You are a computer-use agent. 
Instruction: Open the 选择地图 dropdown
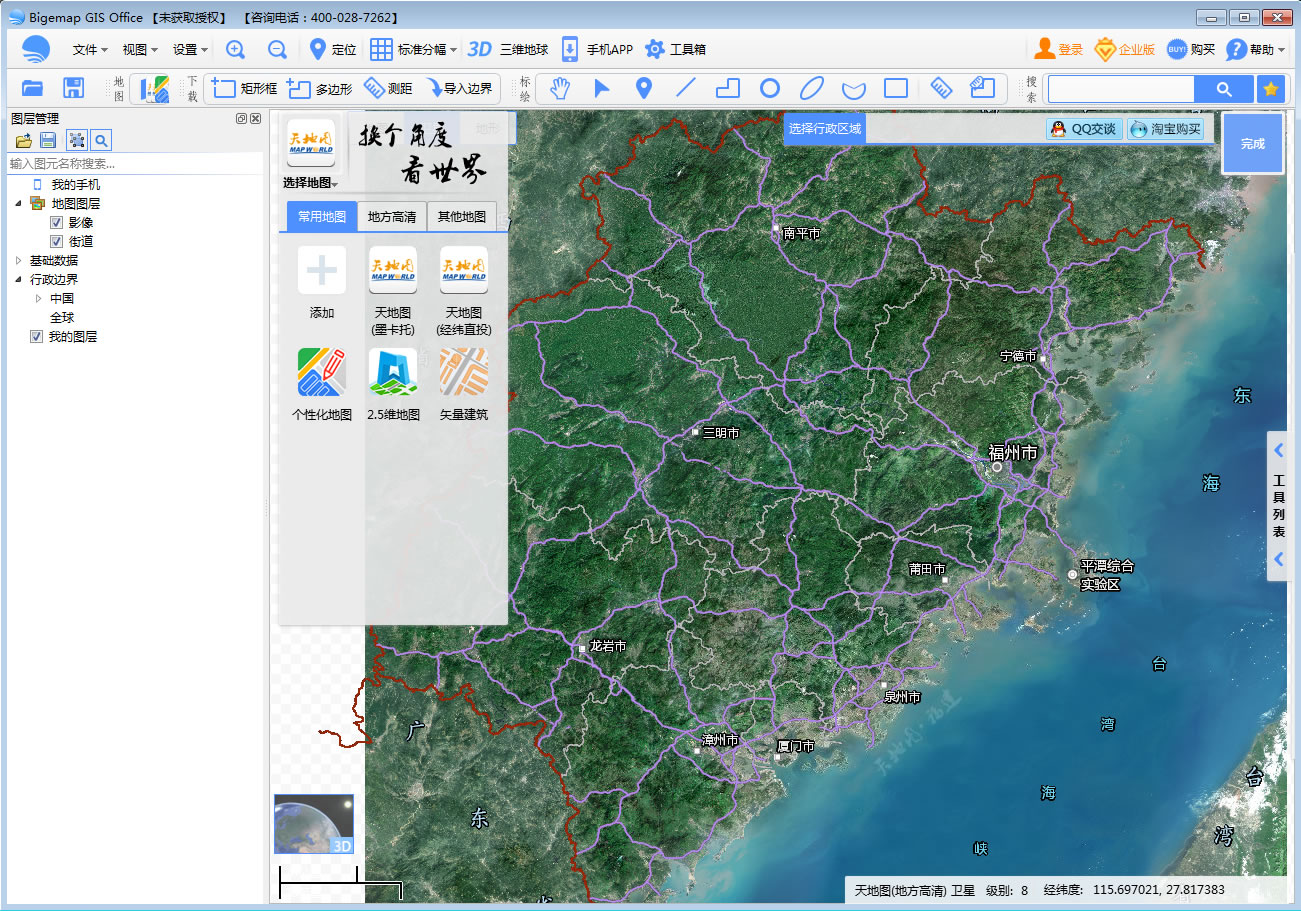(x=311, y=183)
